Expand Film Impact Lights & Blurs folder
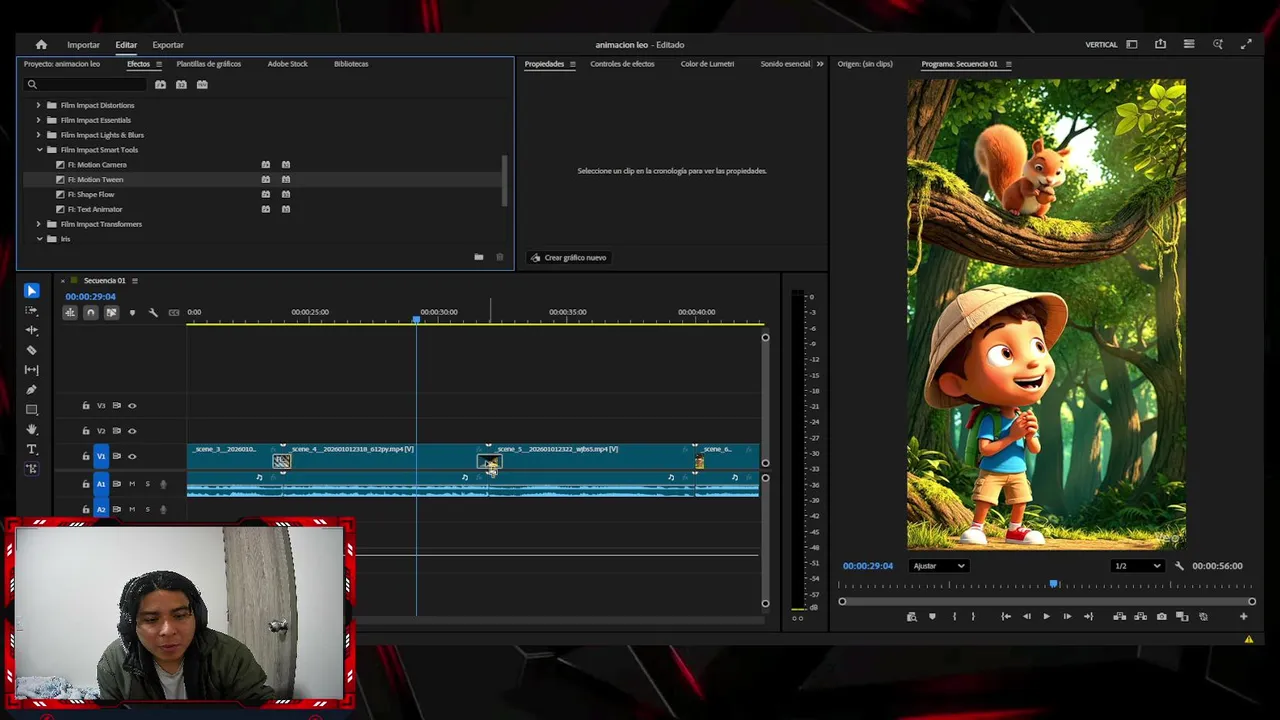This screenshot has height=720, width=1280. 39,135
